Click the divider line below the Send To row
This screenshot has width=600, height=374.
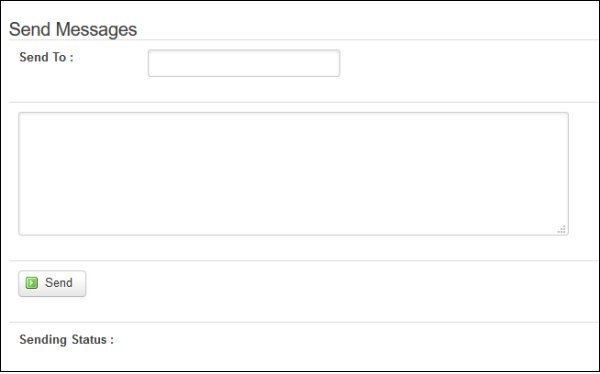tap(303, 102)
